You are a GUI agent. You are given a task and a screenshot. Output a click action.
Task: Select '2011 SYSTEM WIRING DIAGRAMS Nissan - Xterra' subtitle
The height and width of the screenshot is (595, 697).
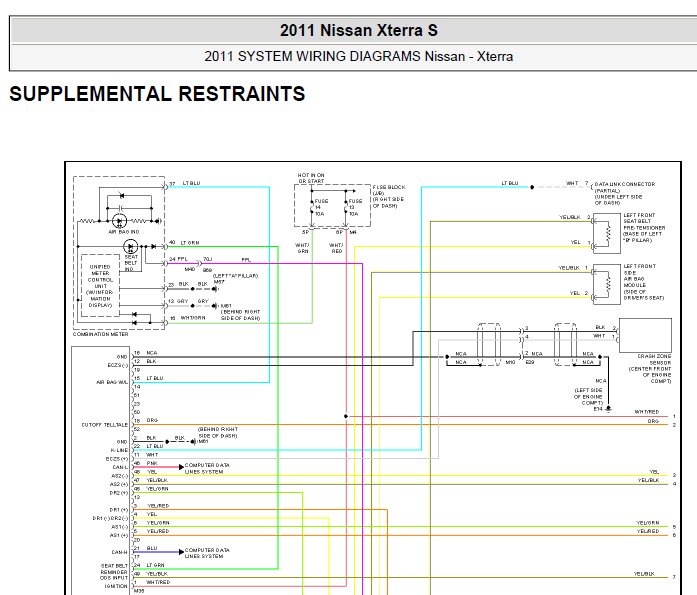(x=358, y=56)
